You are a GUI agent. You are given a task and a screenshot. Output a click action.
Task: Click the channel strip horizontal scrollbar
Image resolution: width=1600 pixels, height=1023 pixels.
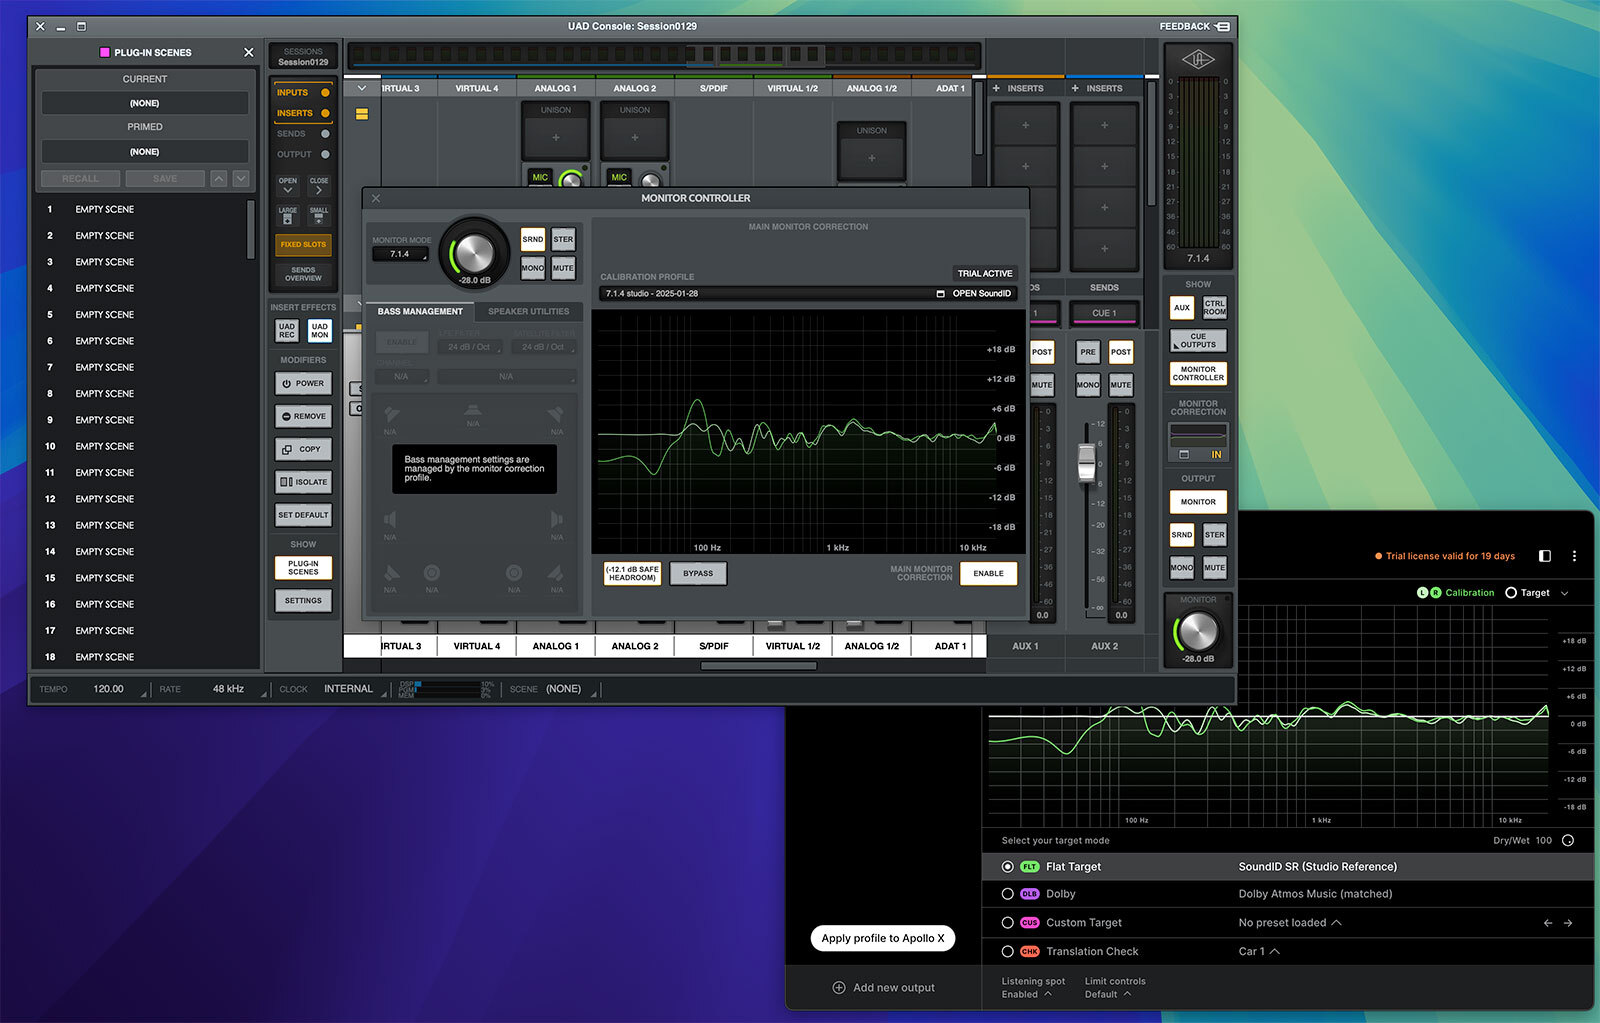(x=759, y=666)
